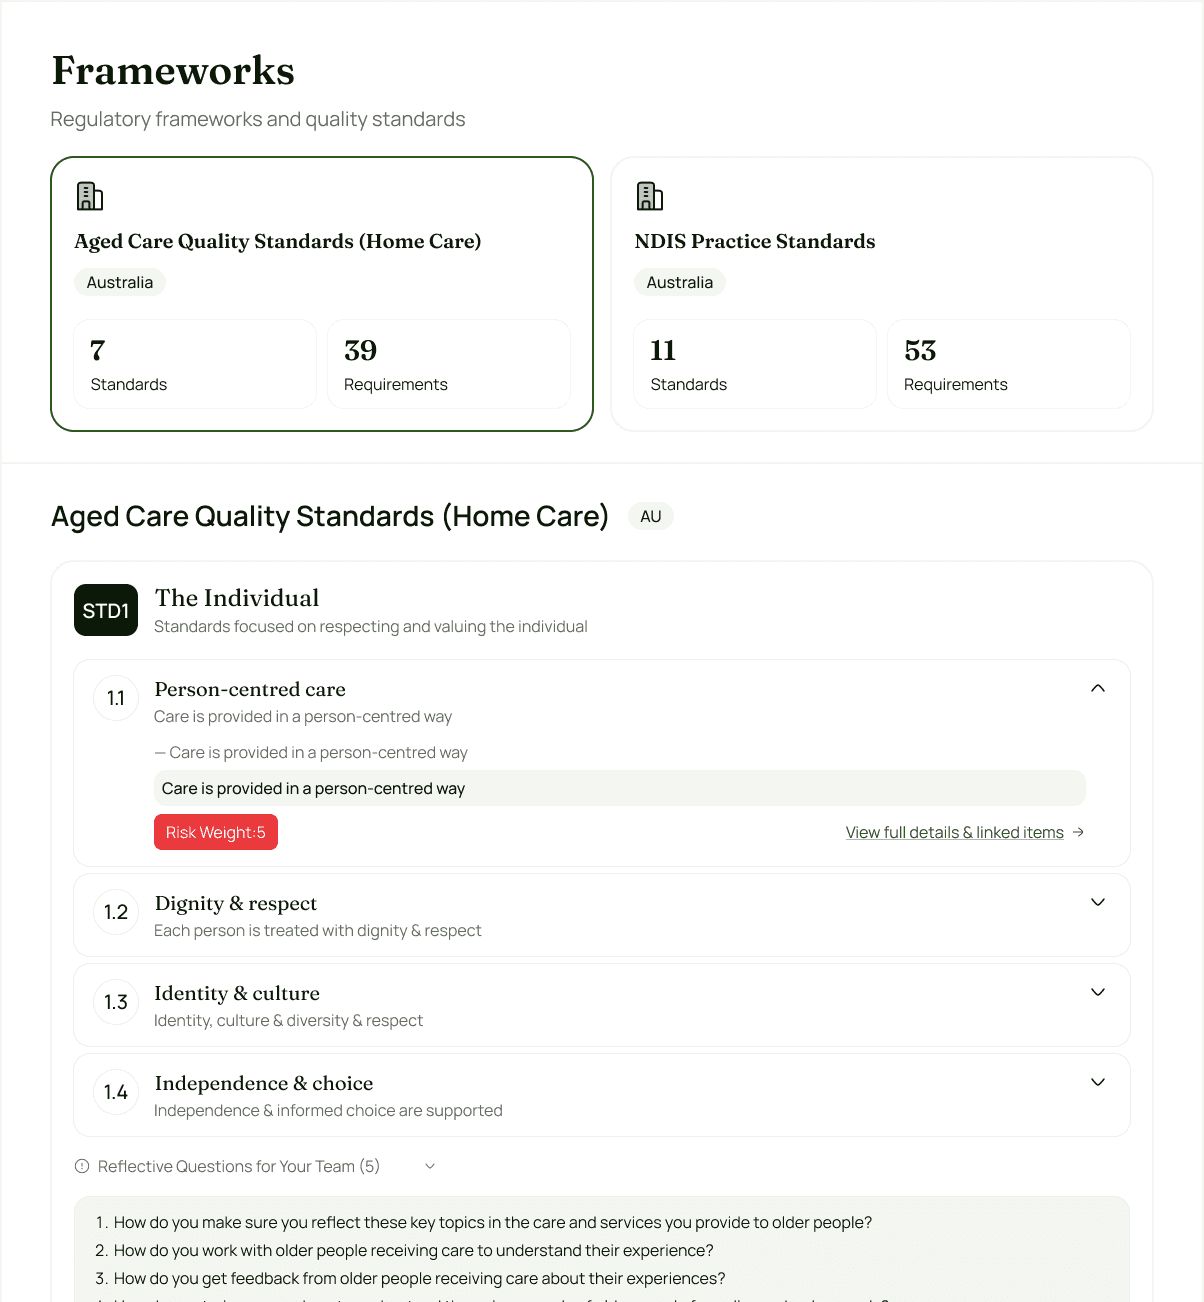Viewport: 1204px width, 1302px height.
Task: Click the 1.4 circle beside Independence & choice
Action: point(116,1091)
